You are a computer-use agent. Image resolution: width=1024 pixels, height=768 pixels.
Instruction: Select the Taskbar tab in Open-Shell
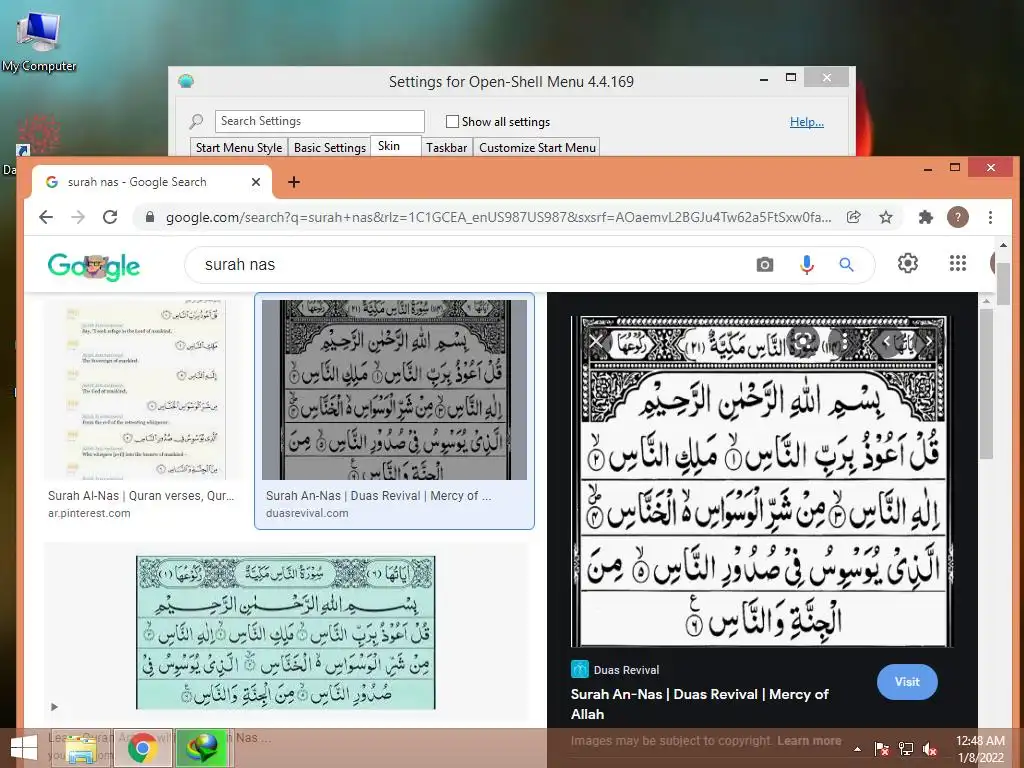click(x=447, y=148)
